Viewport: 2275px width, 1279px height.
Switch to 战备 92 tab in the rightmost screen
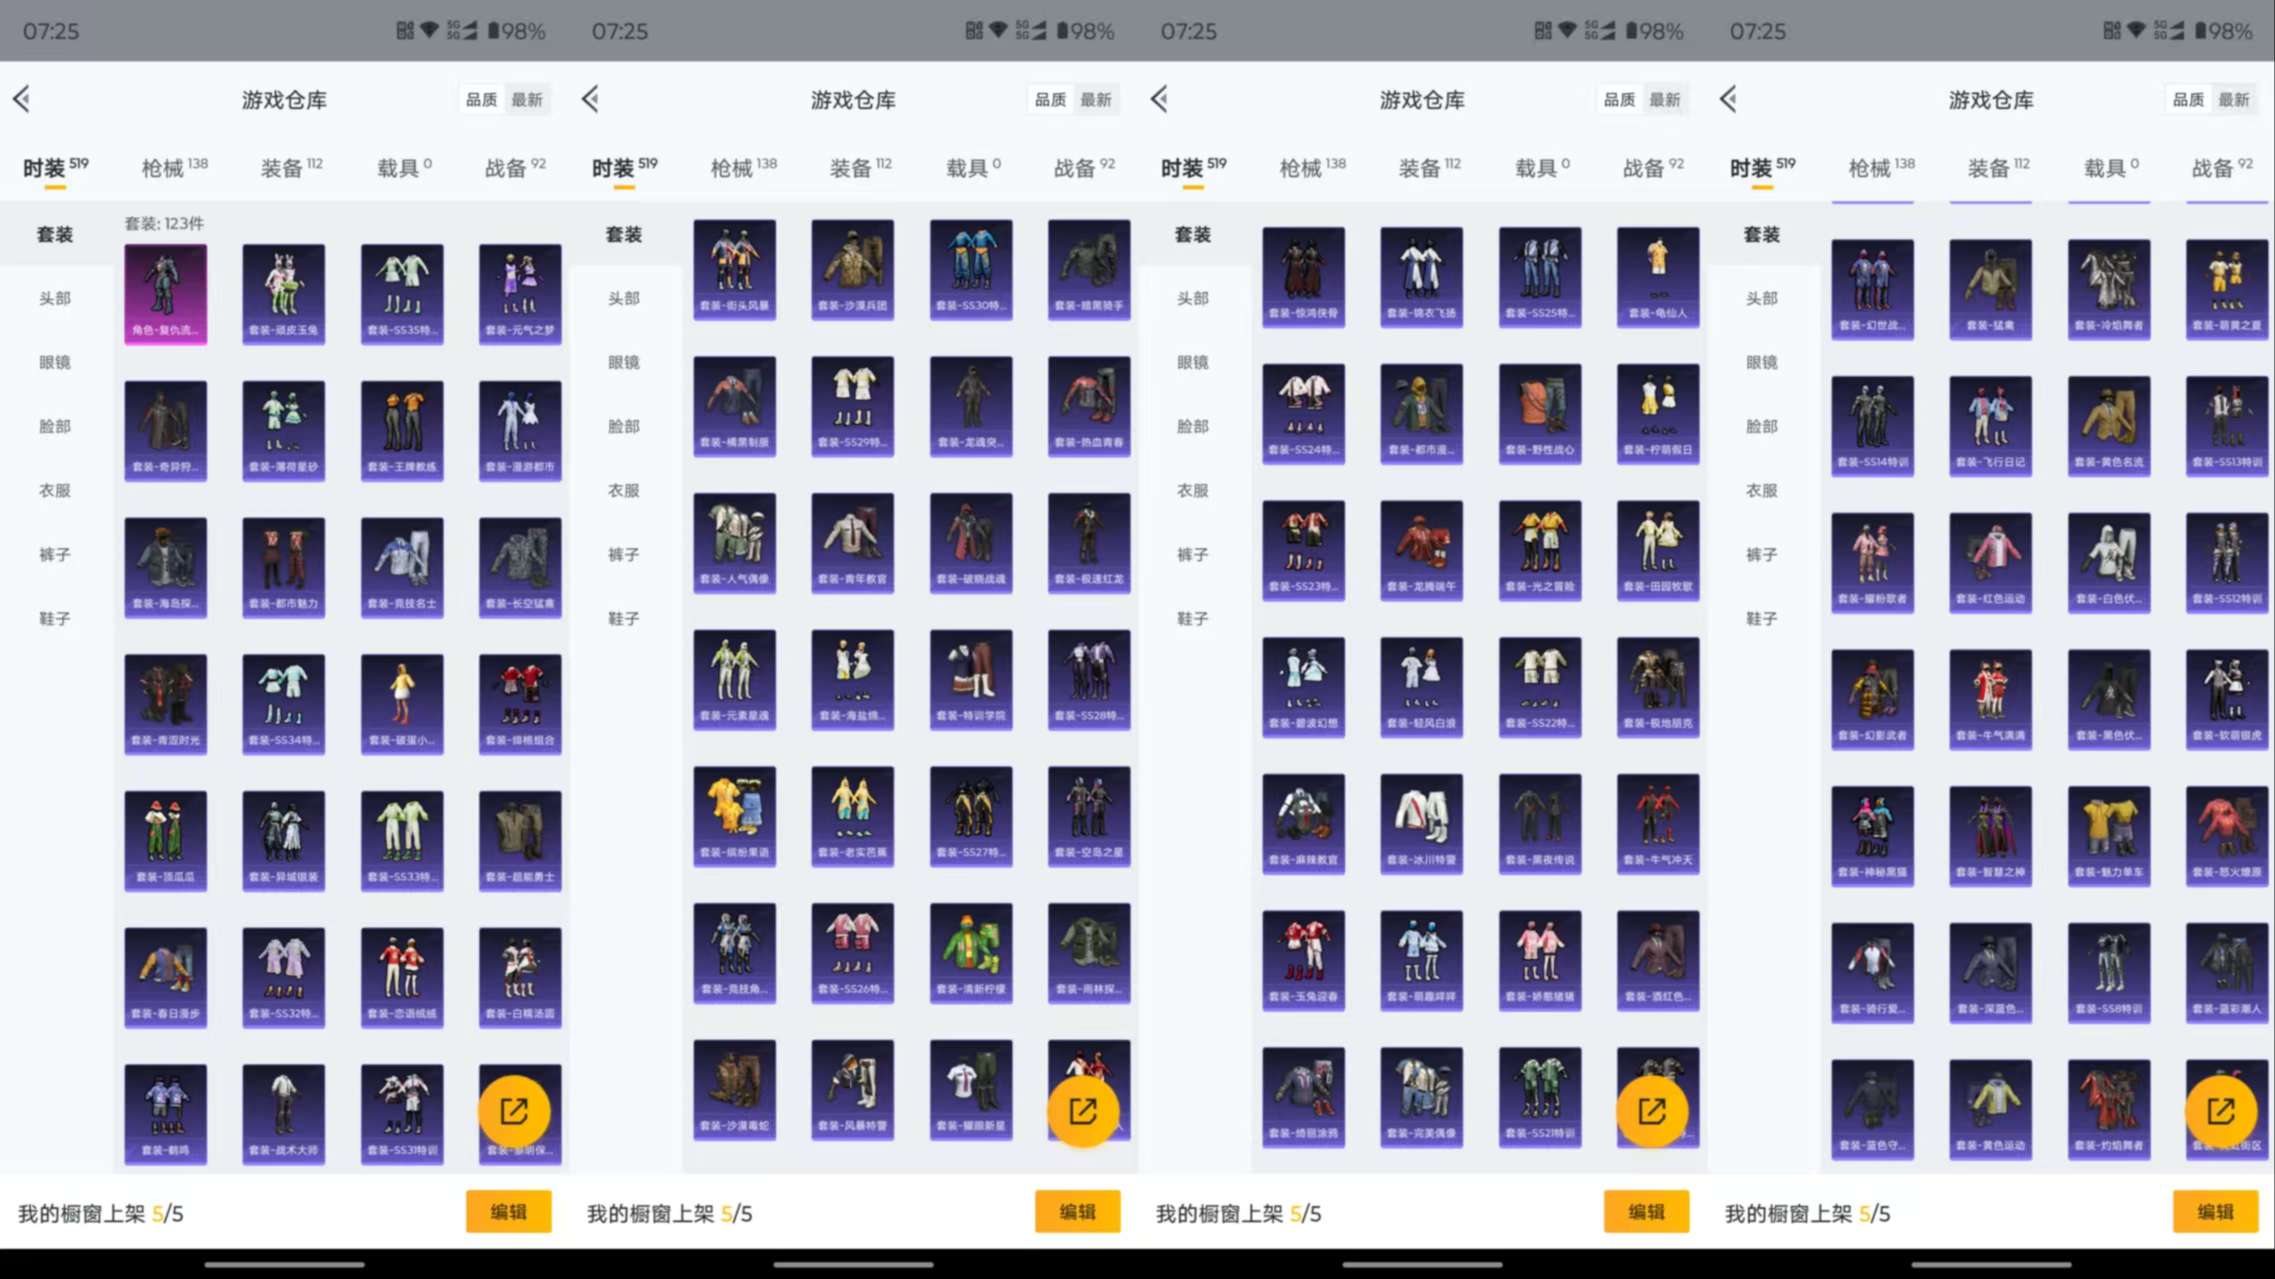(2221, 167)
